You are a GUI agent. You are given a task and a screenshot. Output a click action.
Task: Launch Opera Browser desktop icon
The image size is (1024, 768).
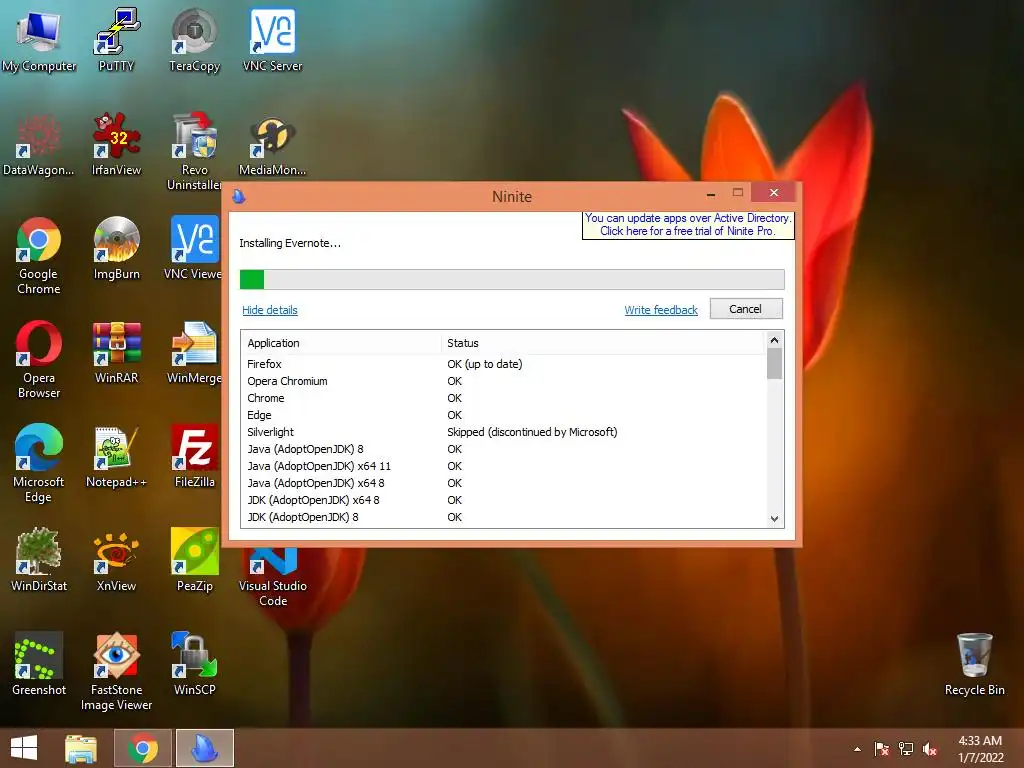(x=39, y=360)
